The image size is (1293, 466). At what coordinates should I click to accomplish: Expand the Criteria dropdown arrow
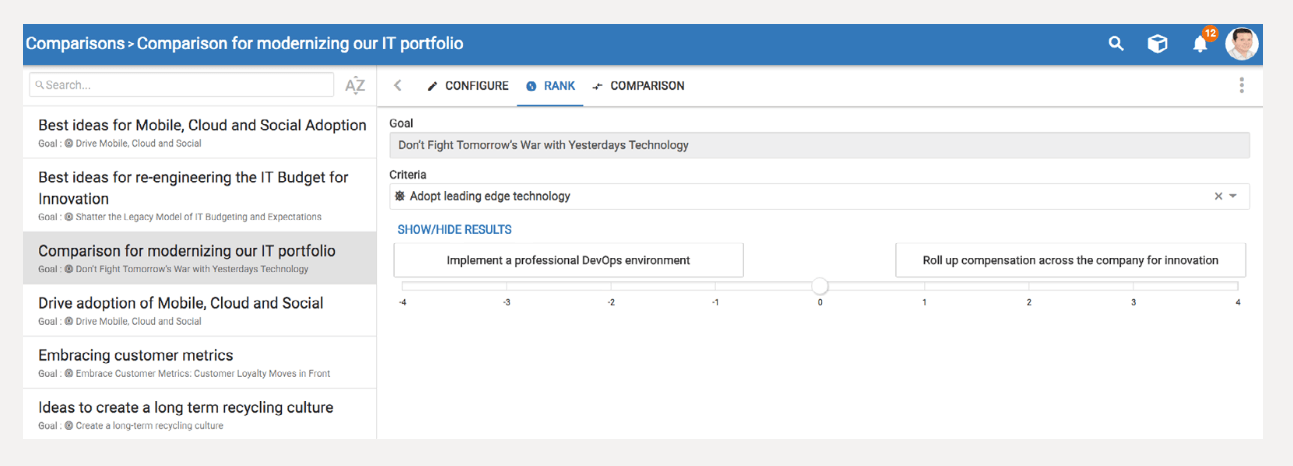tap(1233, 196)
